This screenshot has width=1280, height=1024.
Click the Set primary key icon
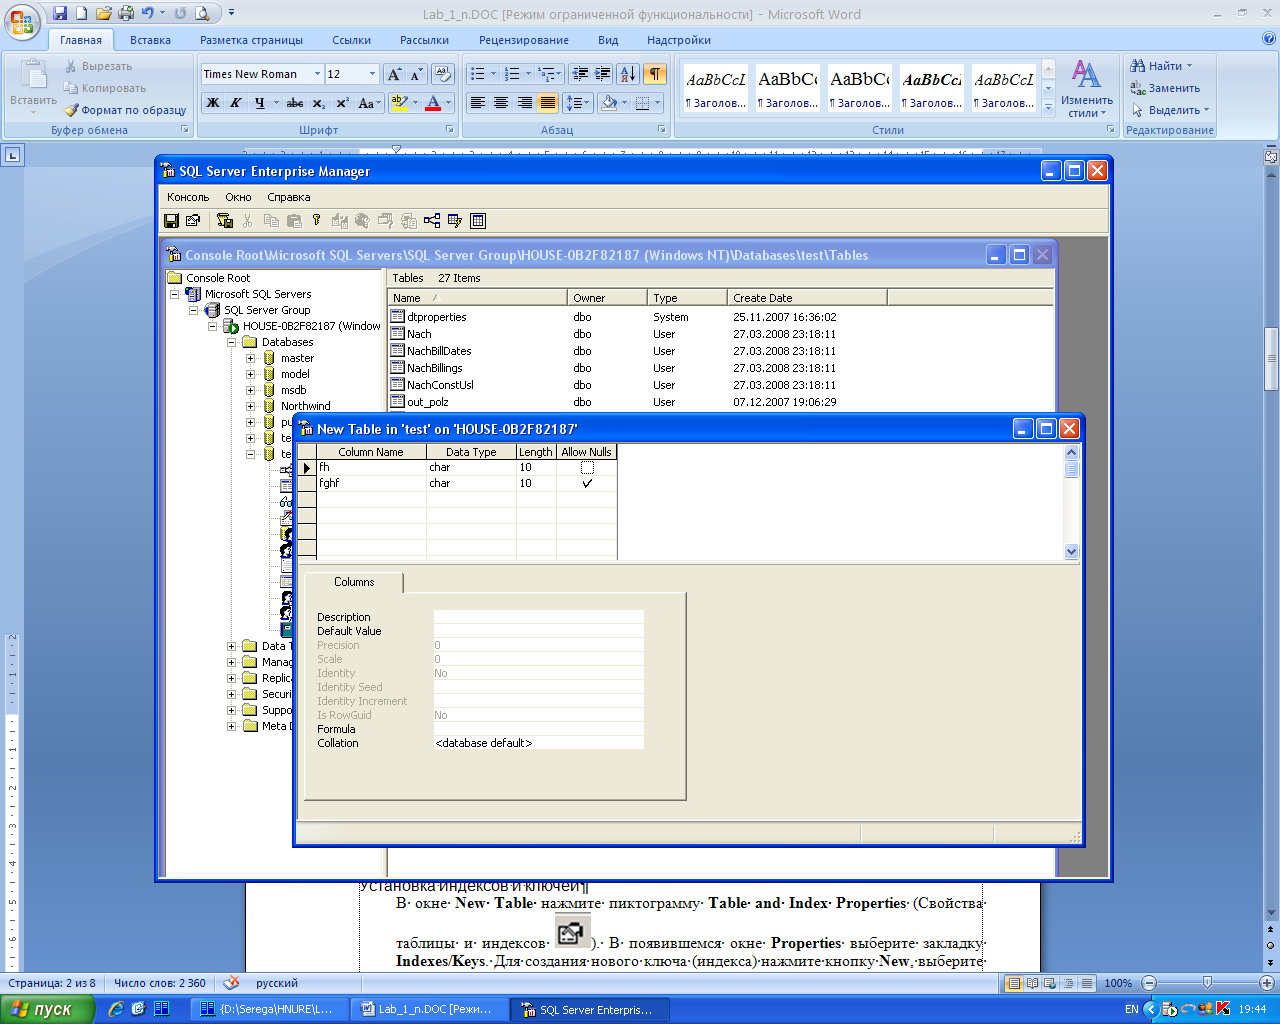coord(317,220)
